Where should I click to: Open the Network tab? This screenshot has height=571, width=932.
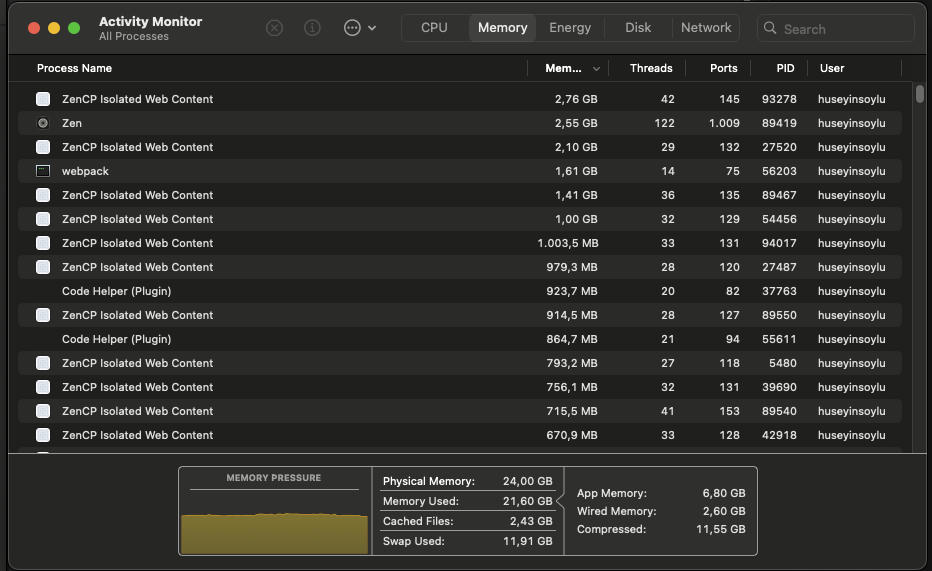point(706,28)
